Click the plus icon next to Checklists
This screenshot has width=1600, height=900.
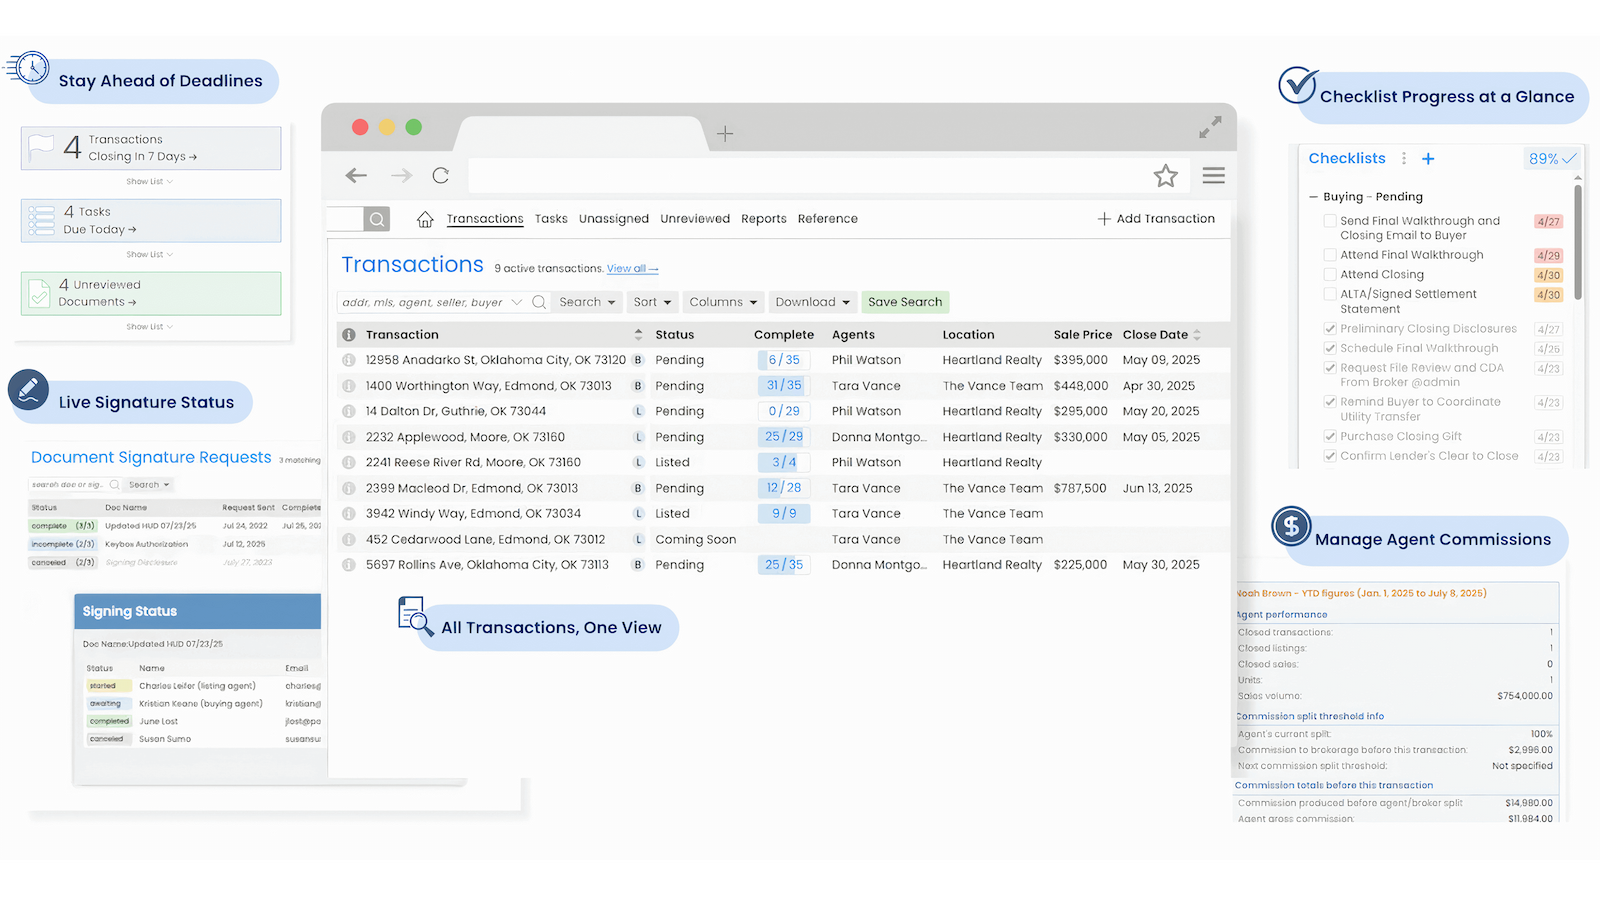pos(1428,159)
